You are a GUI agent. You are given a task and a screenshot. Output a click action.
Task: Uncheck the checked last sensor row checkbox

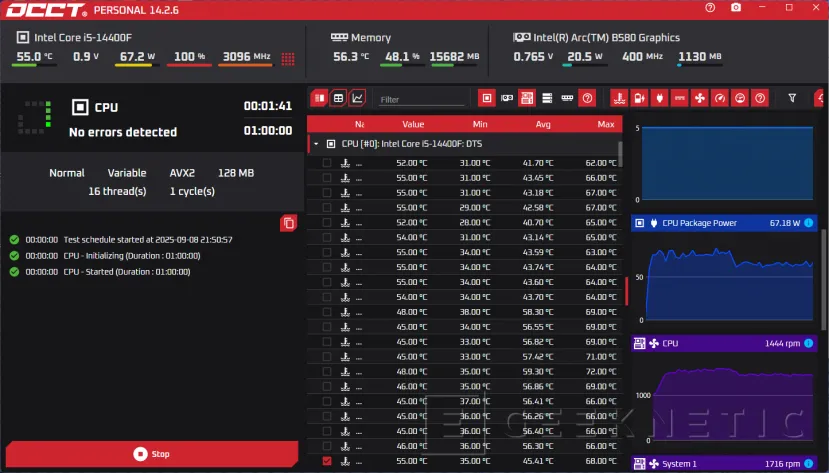click(x=327, y=461)
